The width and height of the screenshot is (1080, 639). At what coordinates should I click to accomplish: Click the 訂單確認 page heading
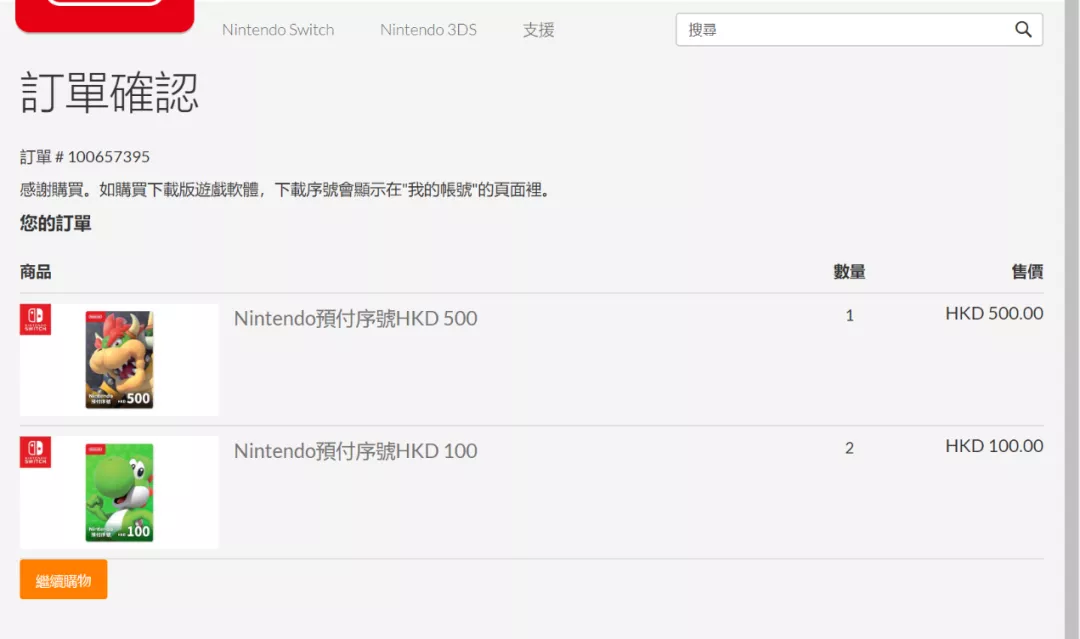coord(110,92)
